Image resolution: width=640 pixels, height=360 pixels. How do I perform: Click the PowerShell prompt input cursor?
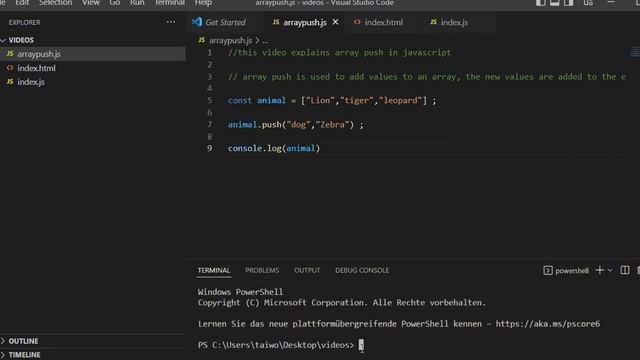click(x=361, y=345)
